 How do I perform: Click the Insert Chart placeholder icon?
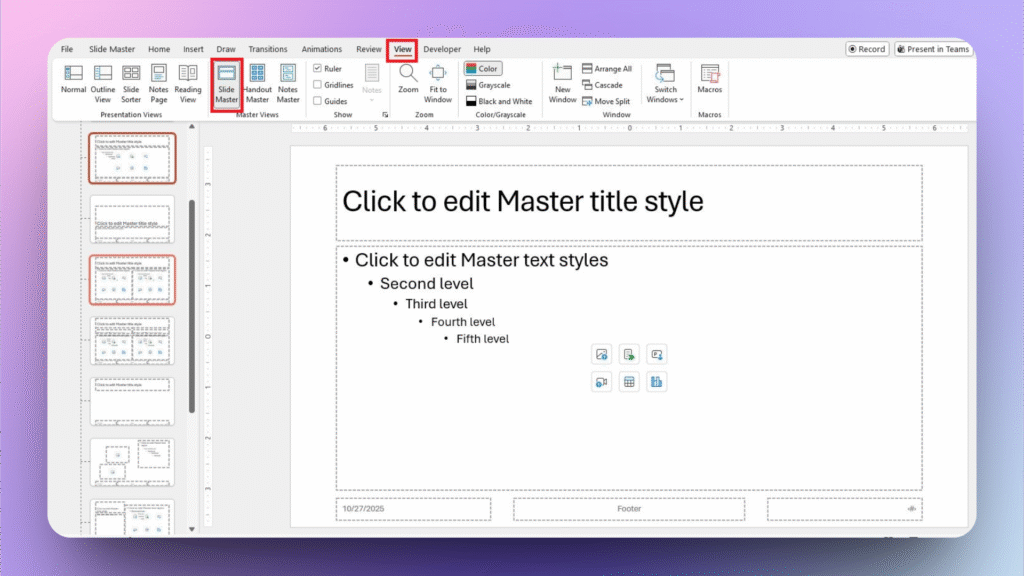658,381
